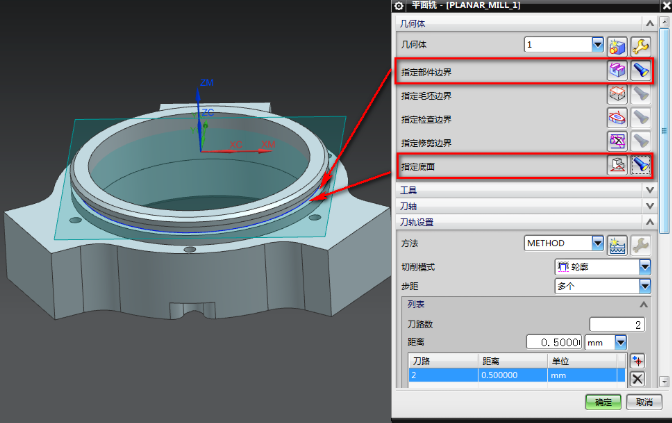Click the edit geometry wrench icon
Screen dimensions: 672x423
(x=640, y=45)
